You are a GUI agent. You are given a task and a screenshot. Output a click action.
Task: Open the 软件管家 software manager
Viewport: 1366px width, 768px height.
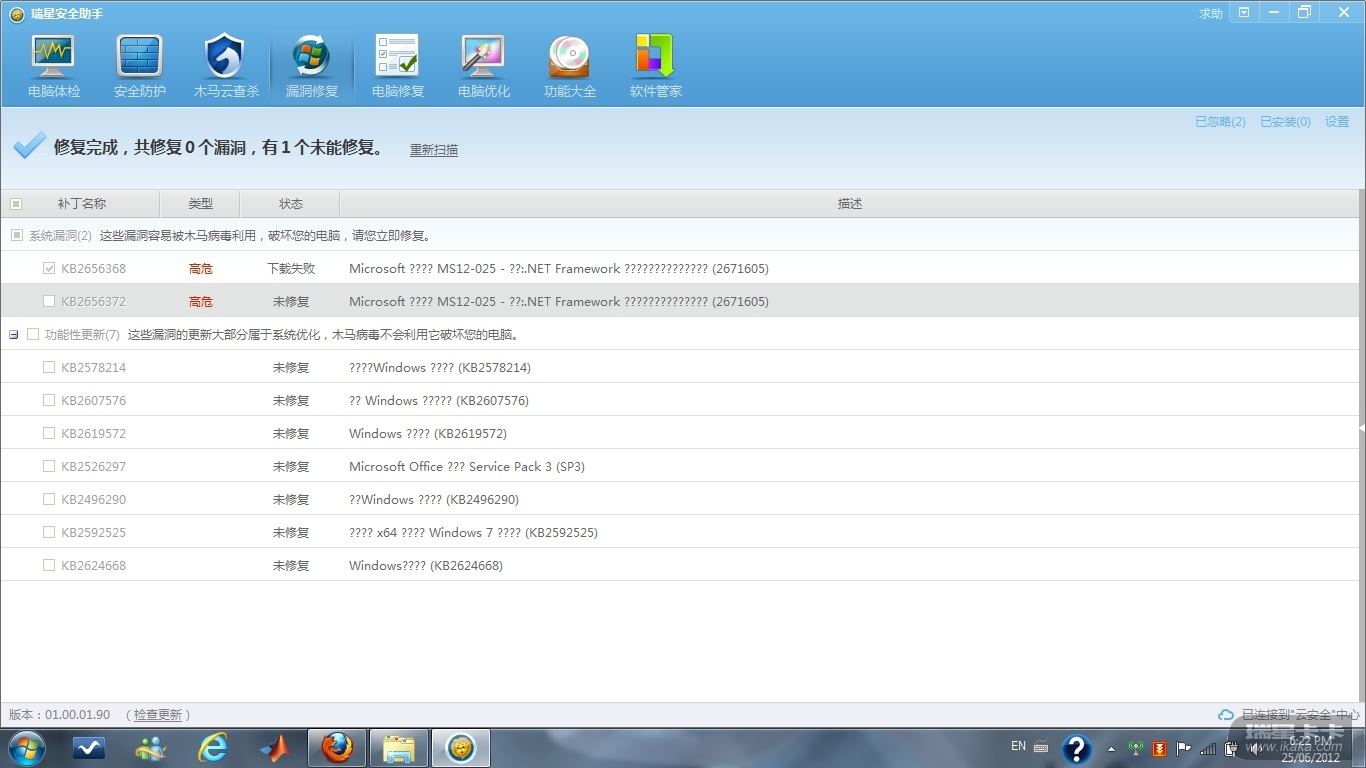(x=656, y=67)
